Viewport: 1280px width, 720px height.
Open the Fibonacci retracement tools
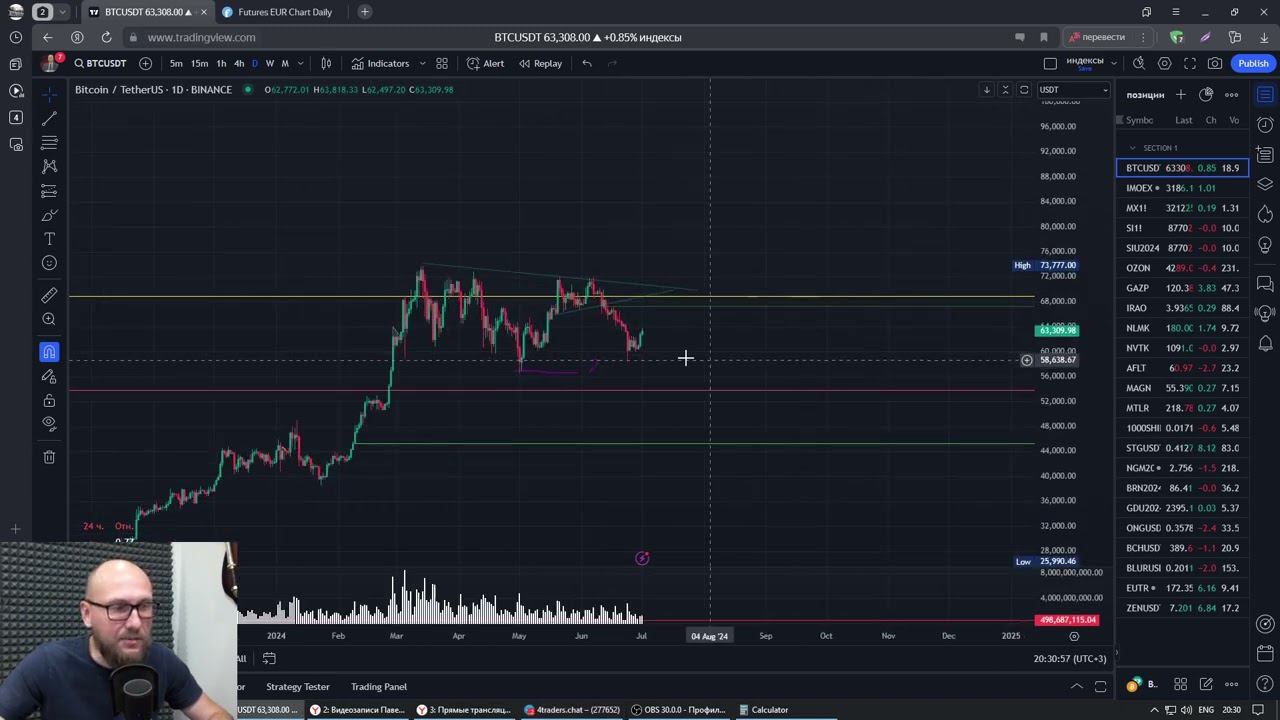click(x=49, y=142)
